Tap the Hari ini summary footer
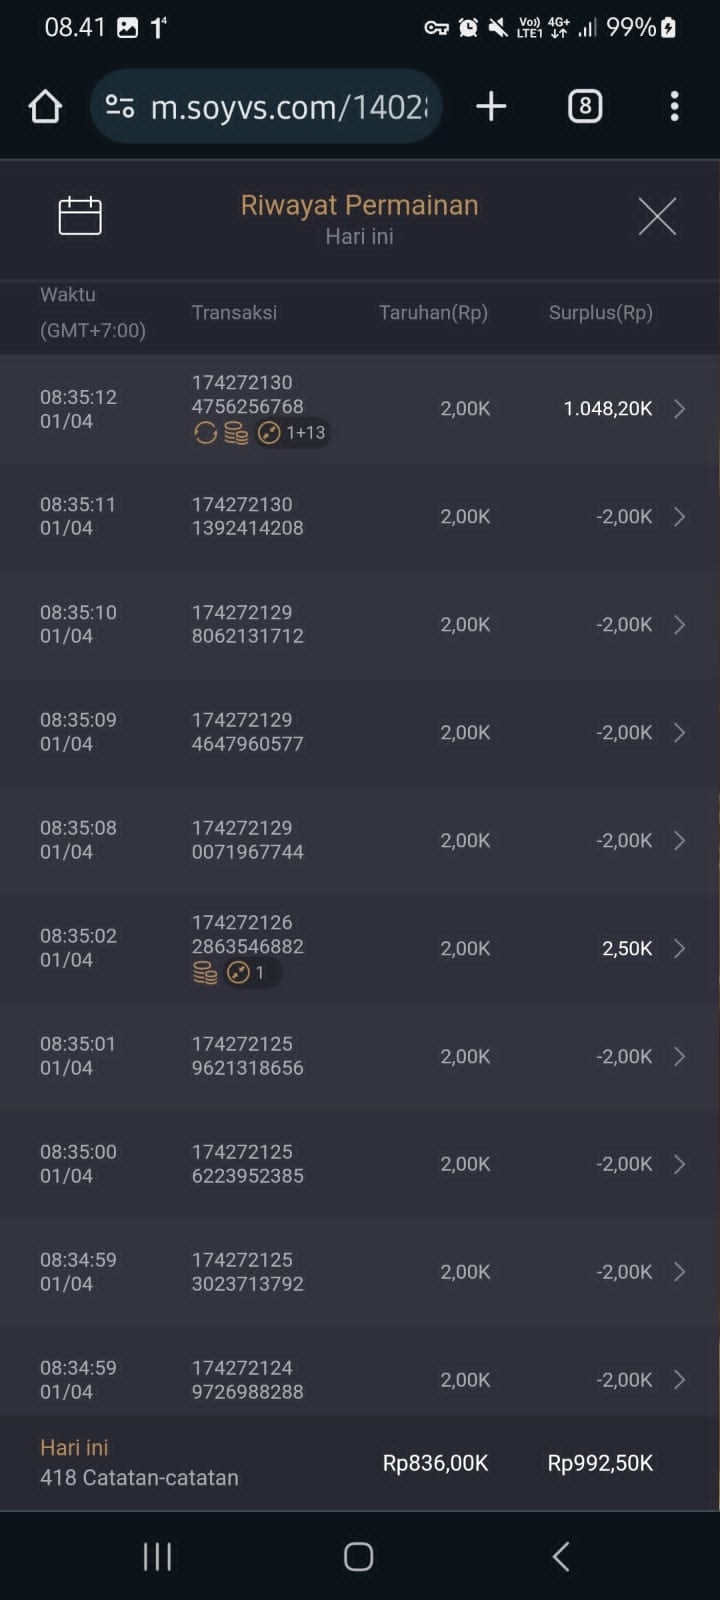The width and height of the screenshot is (720, 1600). coord(139,1463)
